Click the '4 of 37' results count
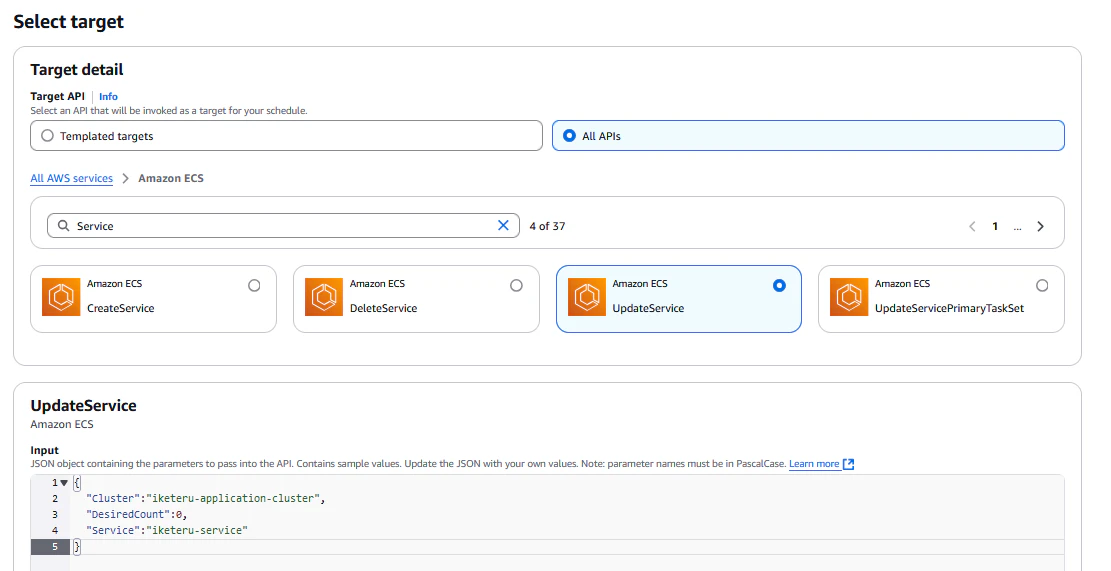Image resolution: width=1111 pixels, height=571 pixels. [547, 227]
